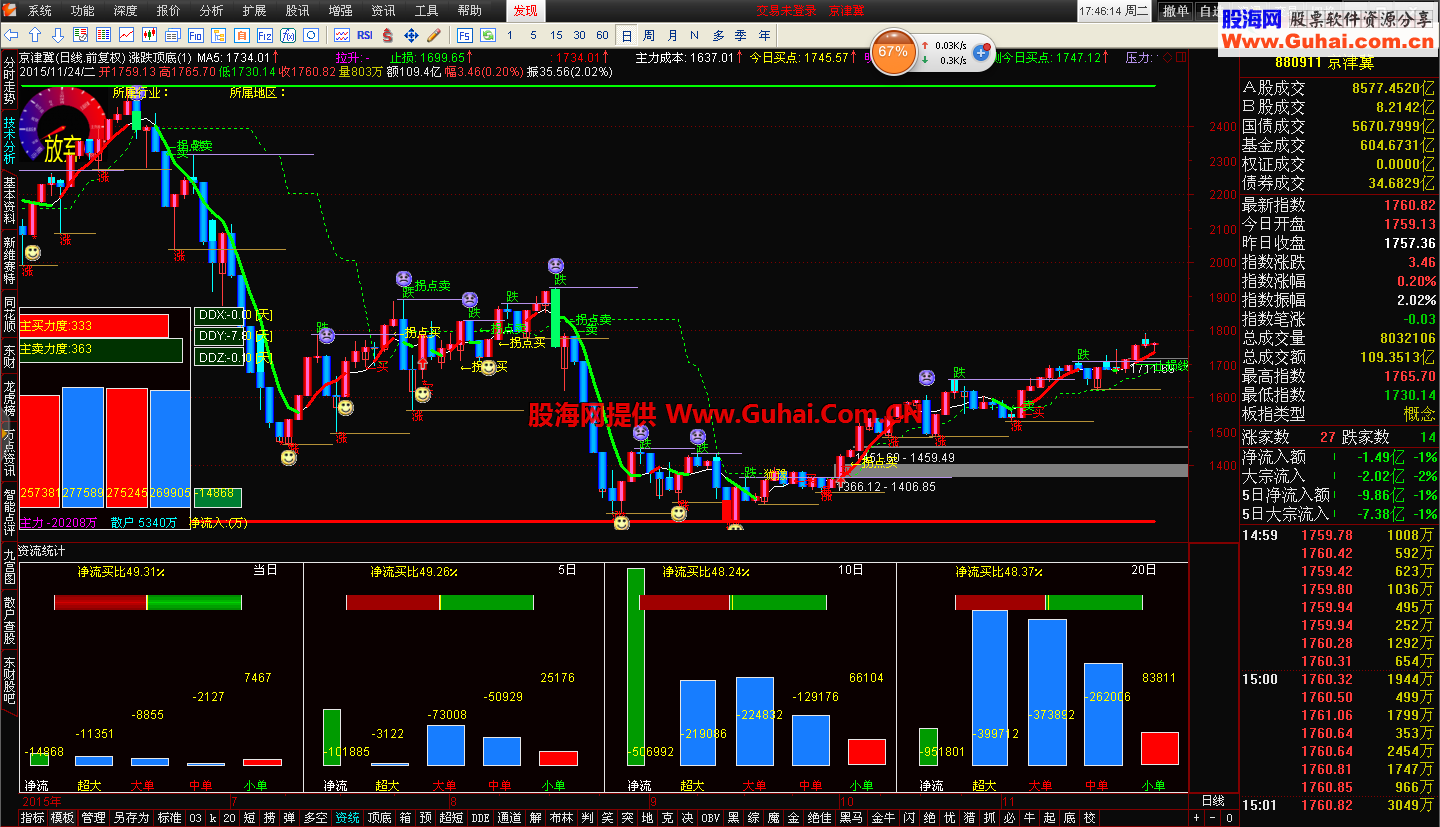
Task: Click the back arrow toolbar icon
Action: (x=11, y=35)
